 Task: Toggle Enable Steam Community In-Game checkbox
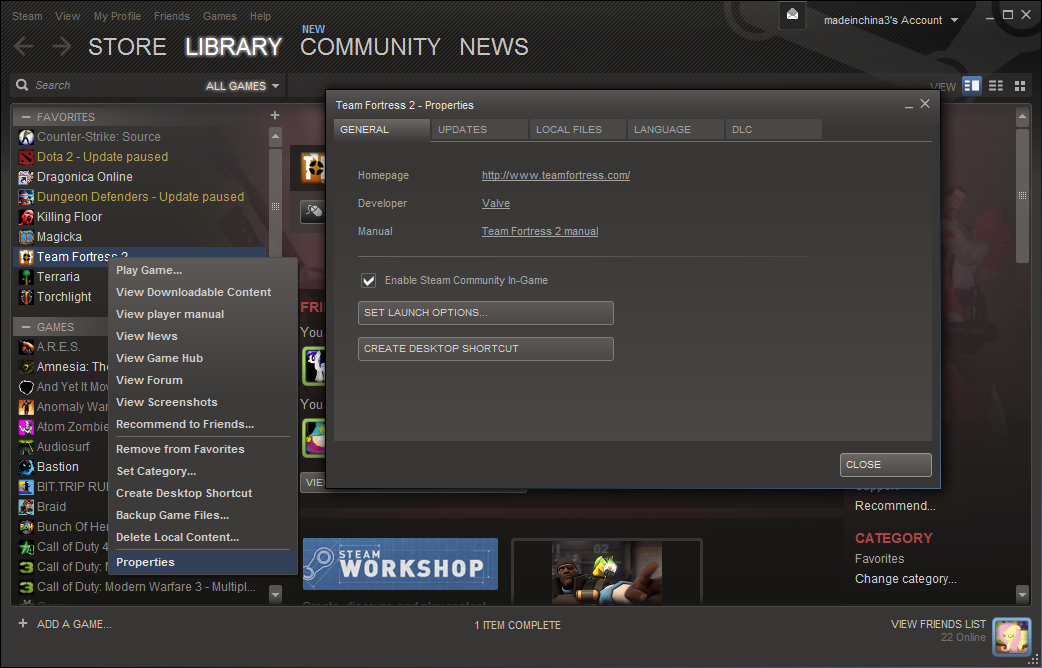(x=368, y=280)
